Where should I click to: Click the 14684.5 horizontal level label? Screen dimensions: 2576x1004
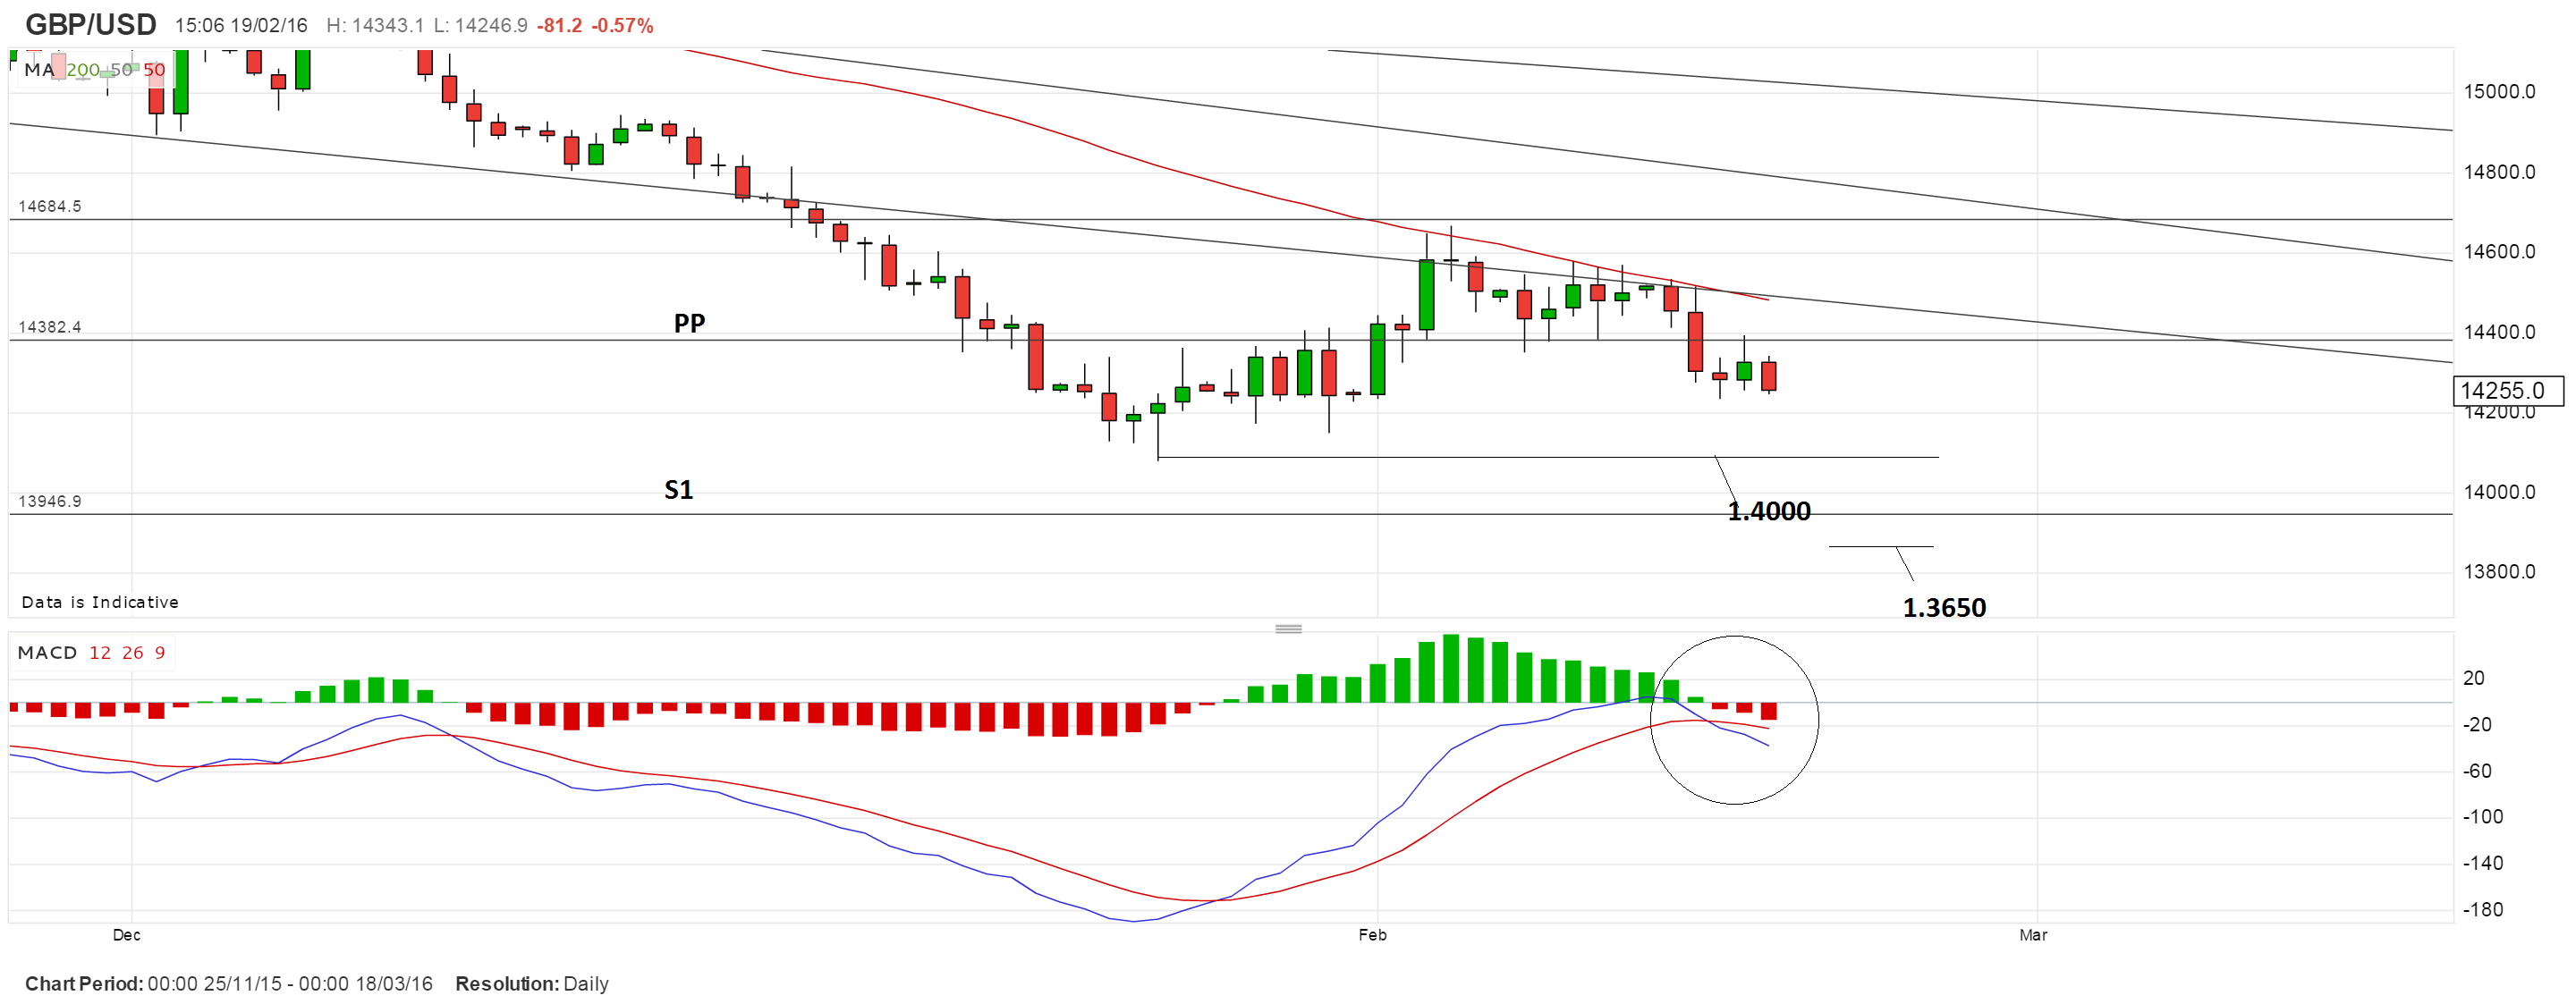click(50, 207)
